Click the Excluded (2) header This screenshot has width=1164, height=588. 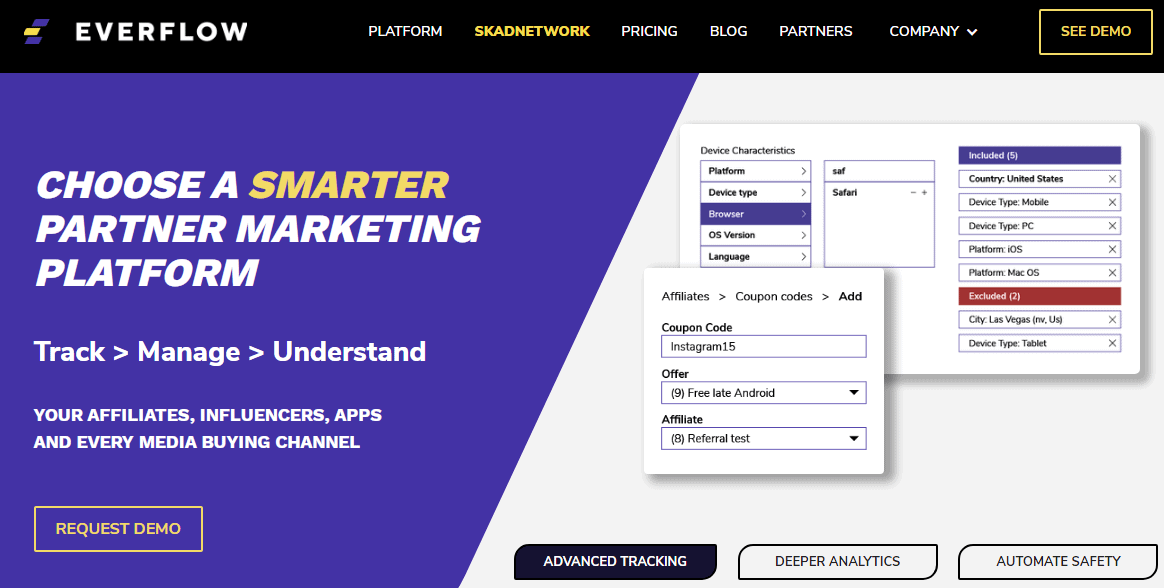(x=1039, y=295)
